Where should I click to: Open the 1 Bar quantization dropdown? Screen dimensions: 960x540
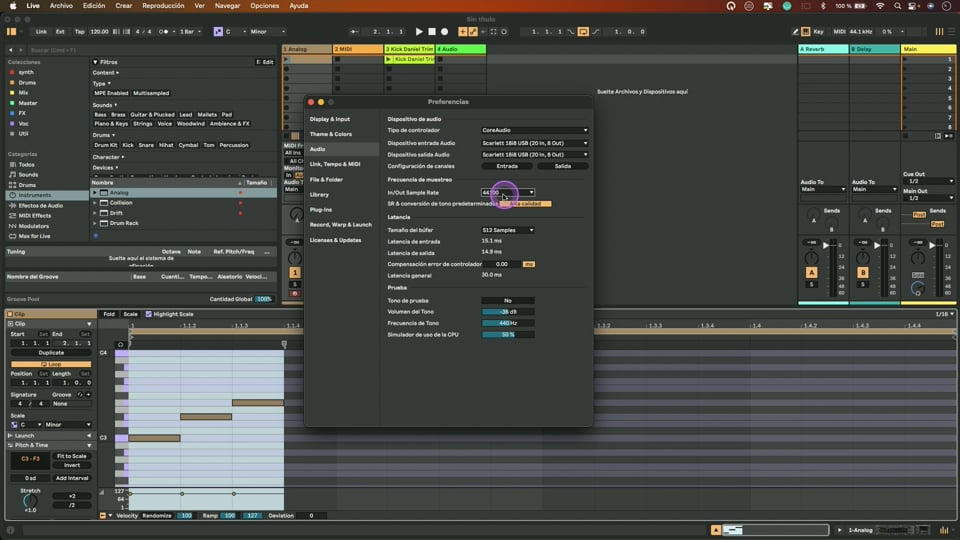pyautogui.click(x=190, y=31)
